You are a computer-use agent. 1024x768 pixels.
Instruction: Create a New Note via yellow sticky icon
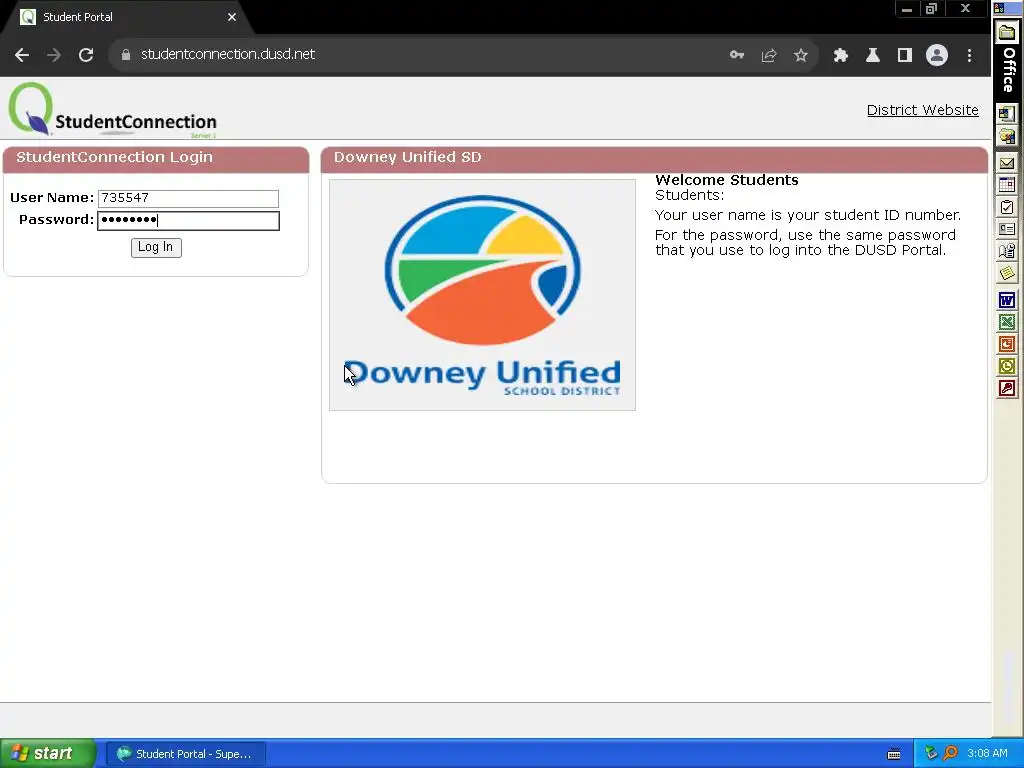point(1006,273)
